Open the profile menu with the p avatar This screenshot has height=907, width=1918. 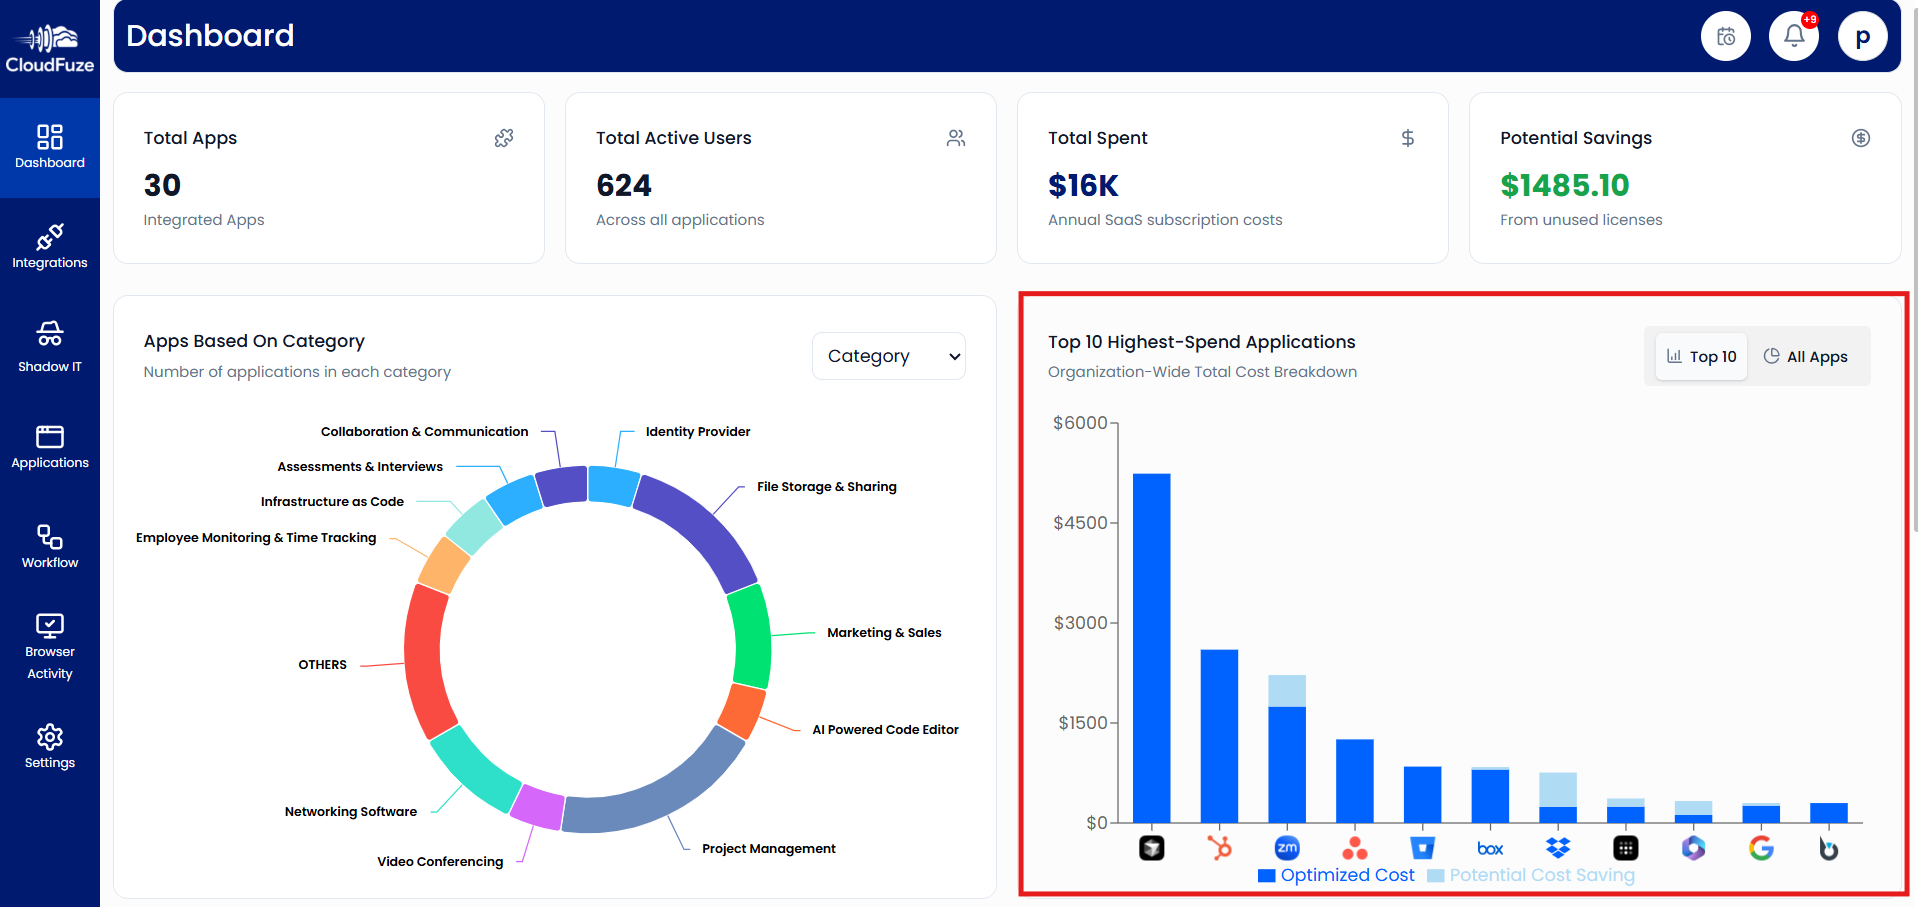(1862, 35)
